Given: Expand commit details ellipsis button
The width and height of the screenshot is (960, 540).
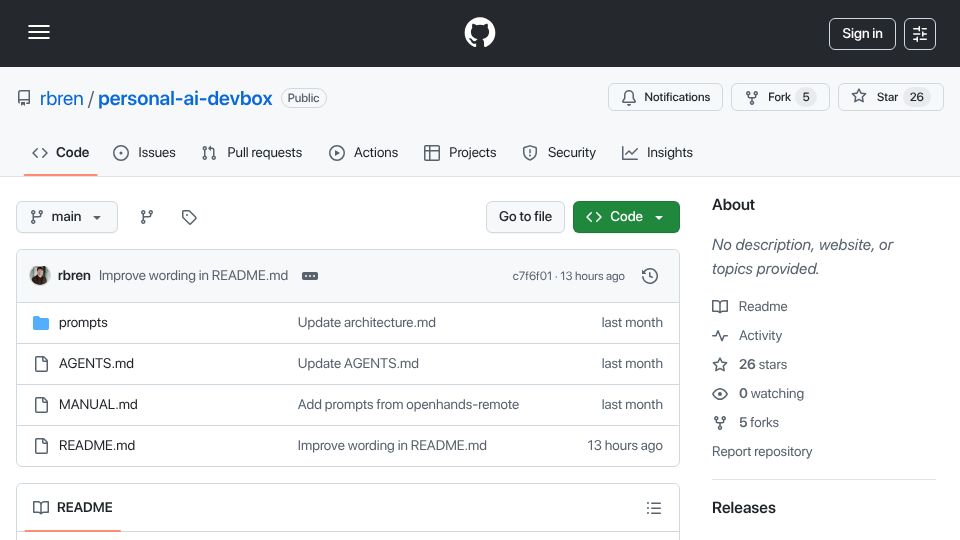Looking at the screenshot, I should (310, 276).
